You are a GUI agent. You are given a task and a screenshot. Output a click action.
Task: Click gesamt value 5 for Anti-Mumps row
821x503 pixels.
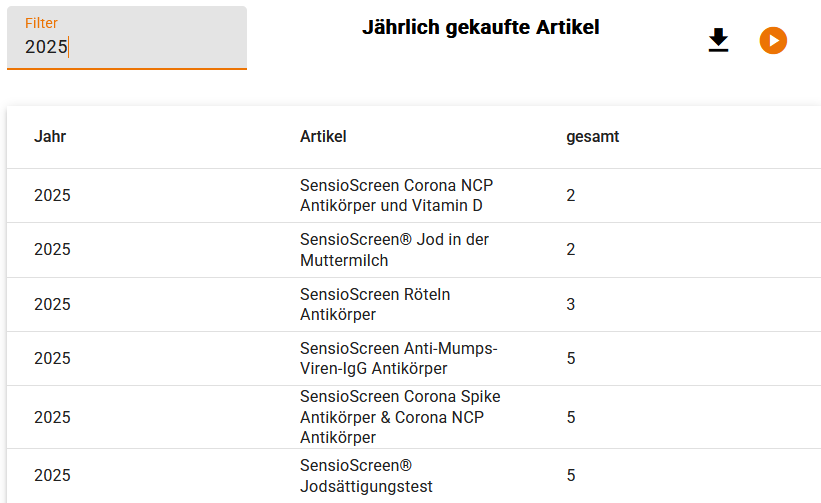[571, 358]
